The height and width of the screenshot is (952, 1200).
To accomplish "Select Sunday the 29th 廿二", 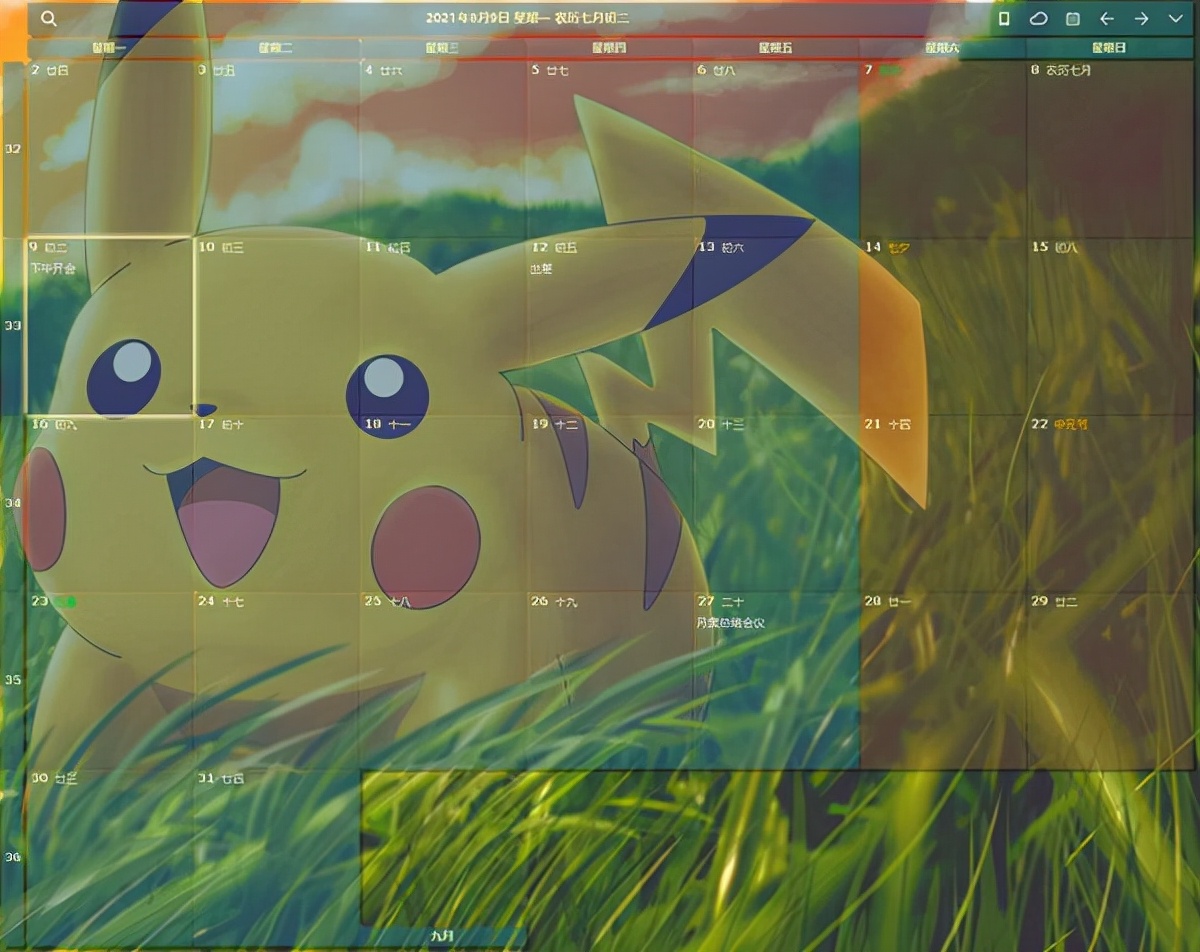I will coord(1110,680).
